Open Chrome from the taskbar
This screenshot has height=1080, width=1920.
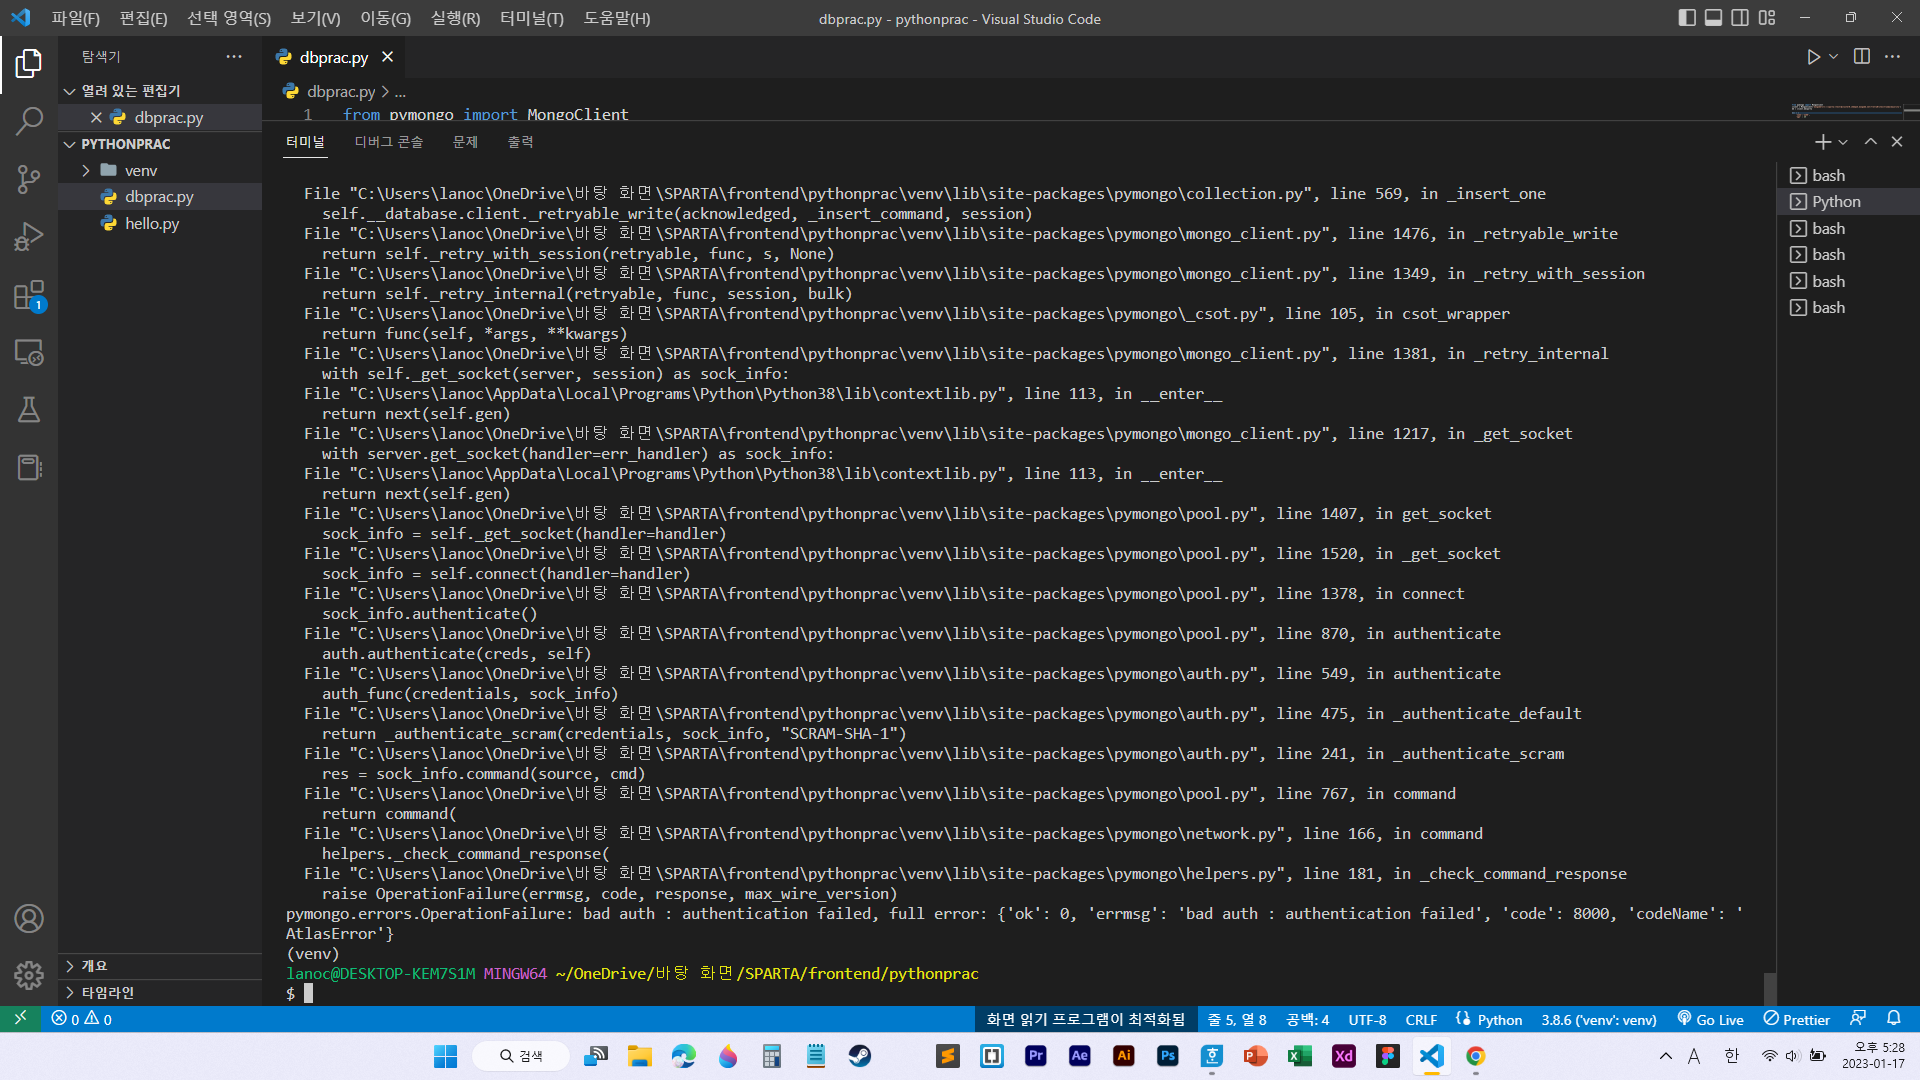tap(1475, 1056)
